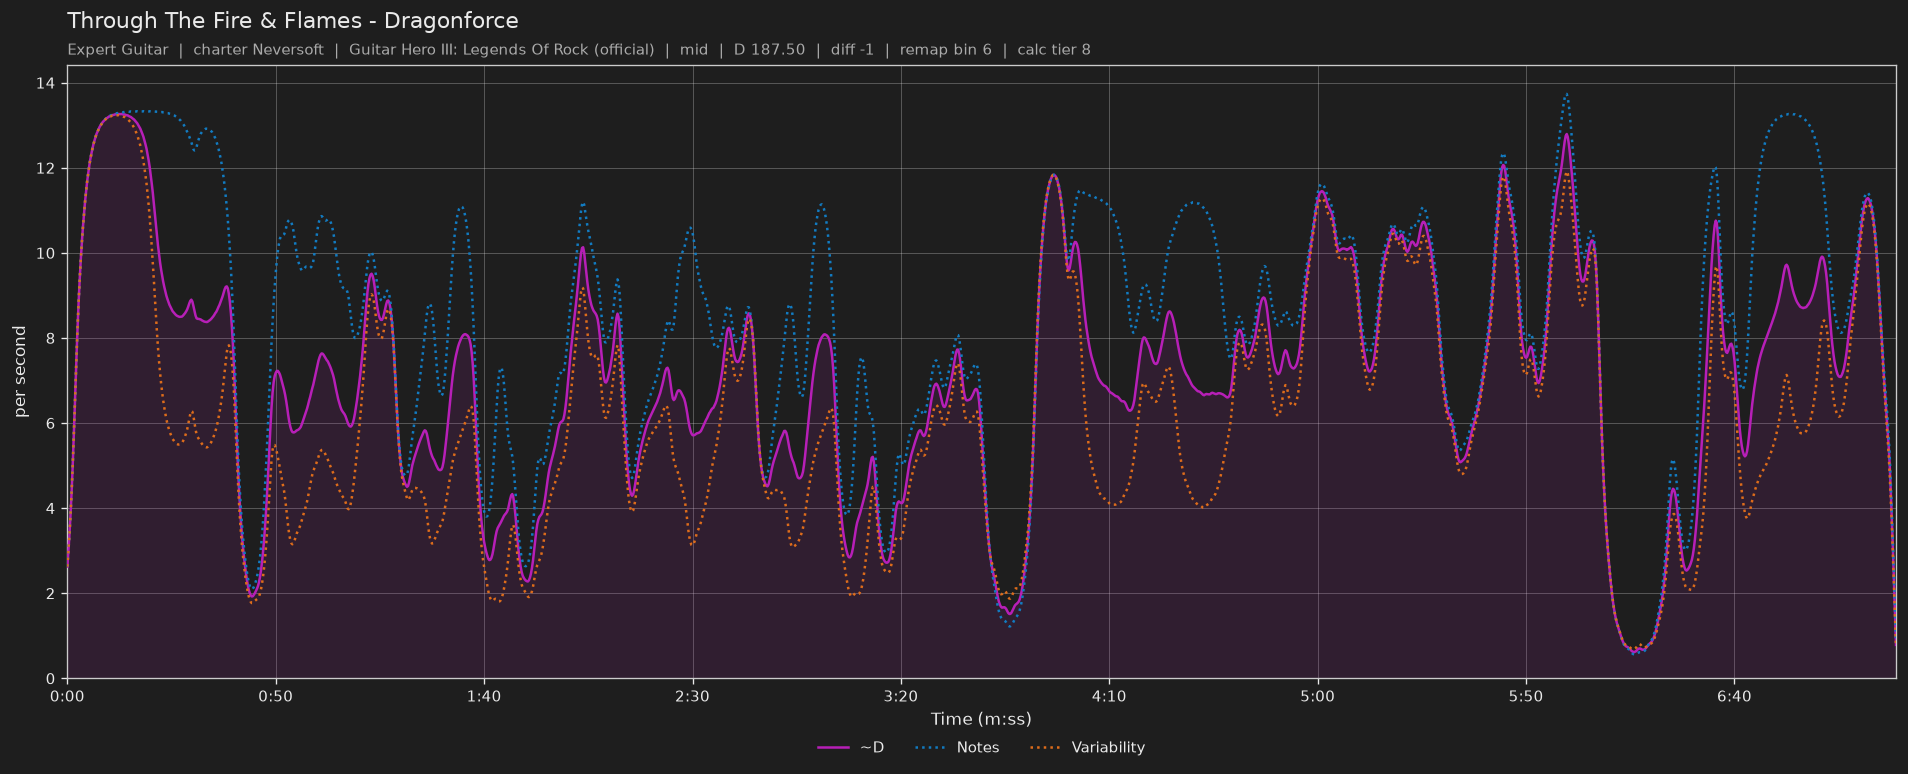Click the "1:40" time tick label
1908x774 pixels.
coord(484,697)
